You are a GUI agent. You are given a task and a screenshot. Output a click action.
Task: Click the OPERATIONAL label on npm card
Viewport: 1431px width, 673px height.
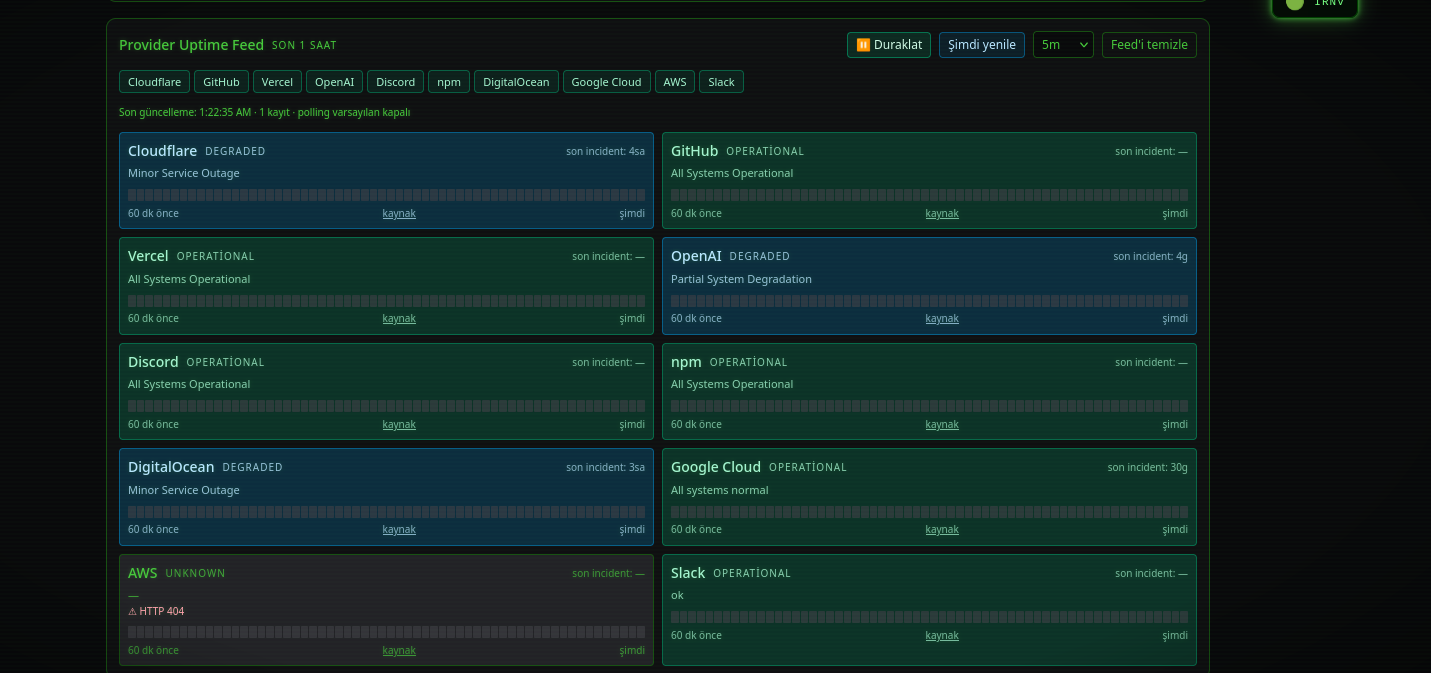pos(748,362)
